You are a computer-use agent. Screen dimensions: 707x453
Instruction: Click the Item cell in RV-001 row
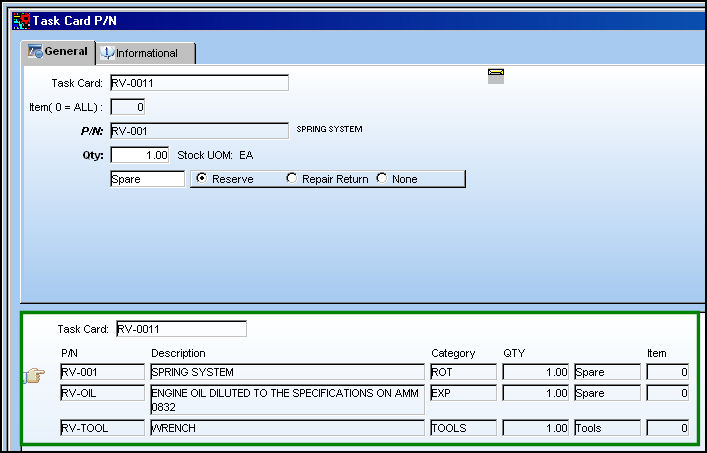coord(668,372)
